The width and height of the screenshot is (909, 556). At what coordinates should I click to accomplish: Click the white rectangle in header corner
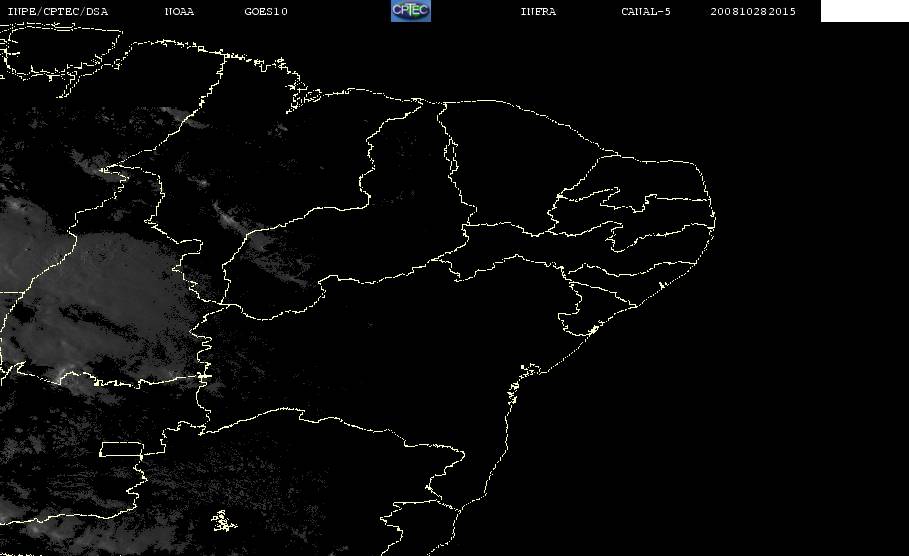click(x=864, y=10)
